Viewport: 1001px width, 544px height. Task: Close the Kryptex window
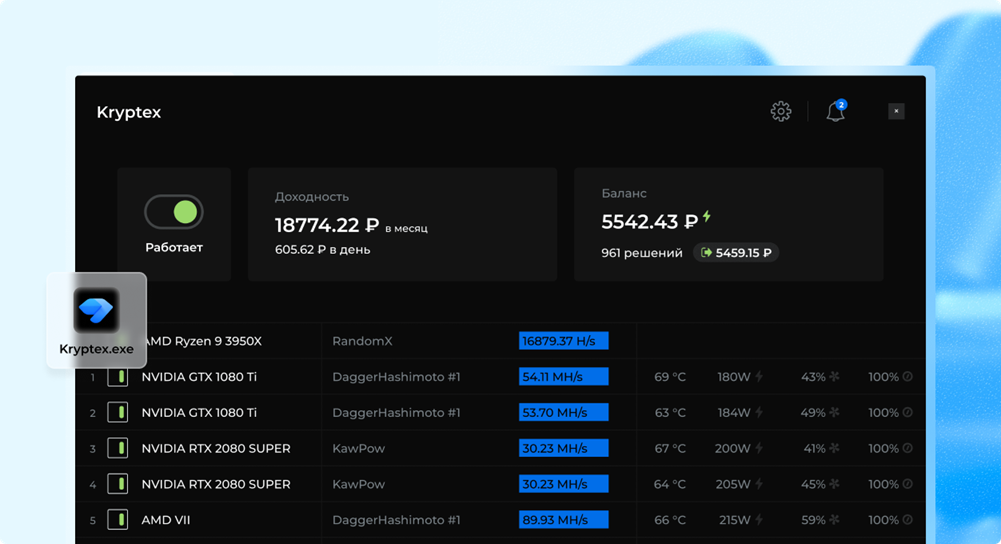click(x=896, y=111)
